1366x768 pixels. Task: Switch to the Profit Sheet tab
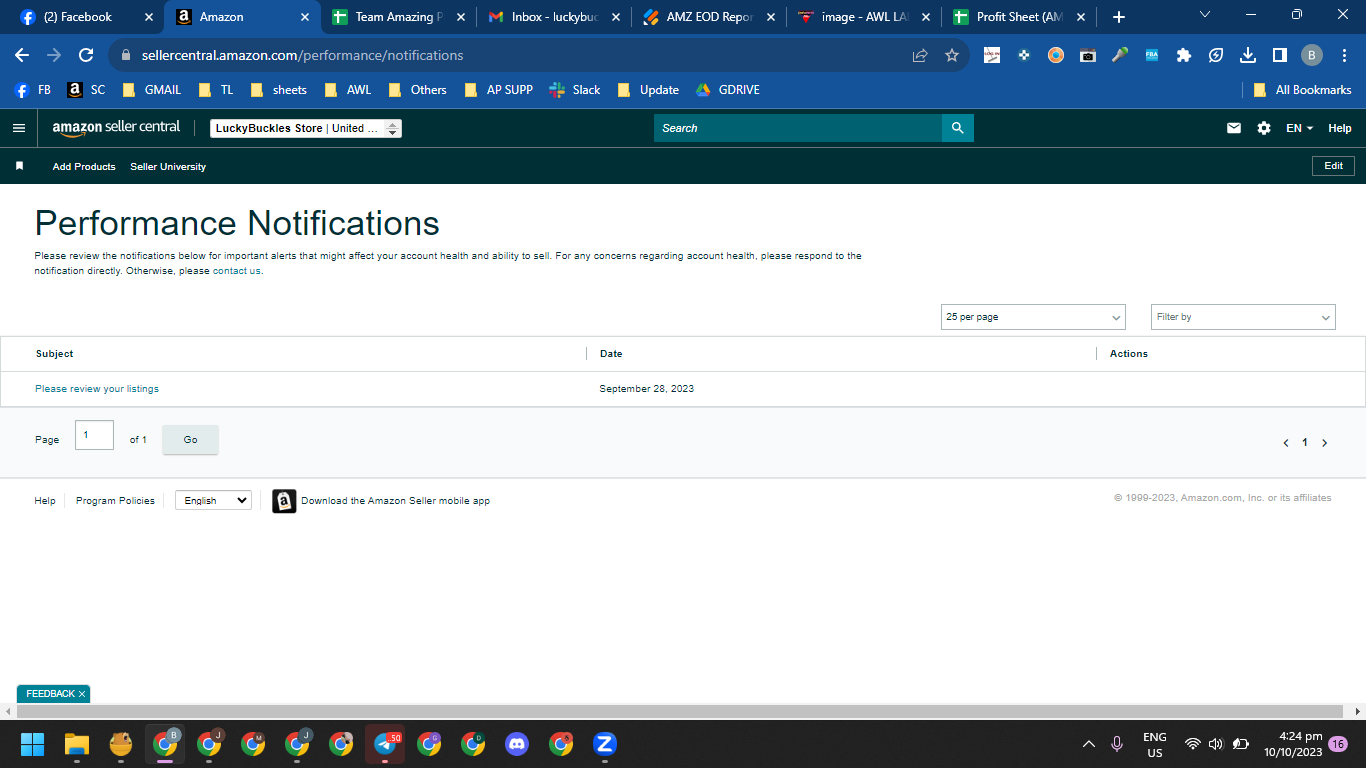(x=1020, y=17)
